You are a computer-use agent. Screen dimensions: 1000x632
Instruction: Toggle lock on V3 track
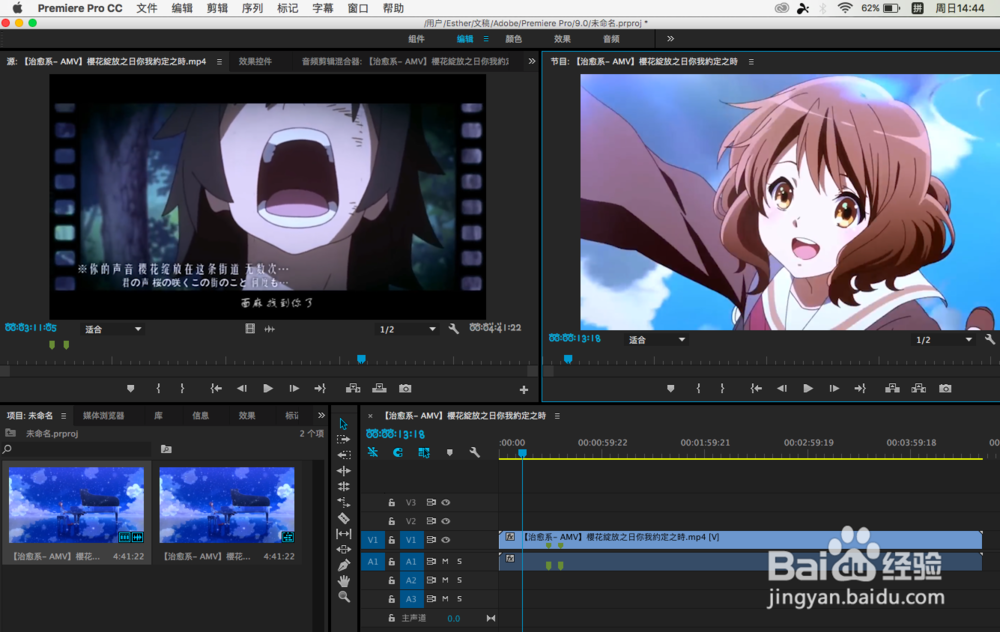click(392, 503)
